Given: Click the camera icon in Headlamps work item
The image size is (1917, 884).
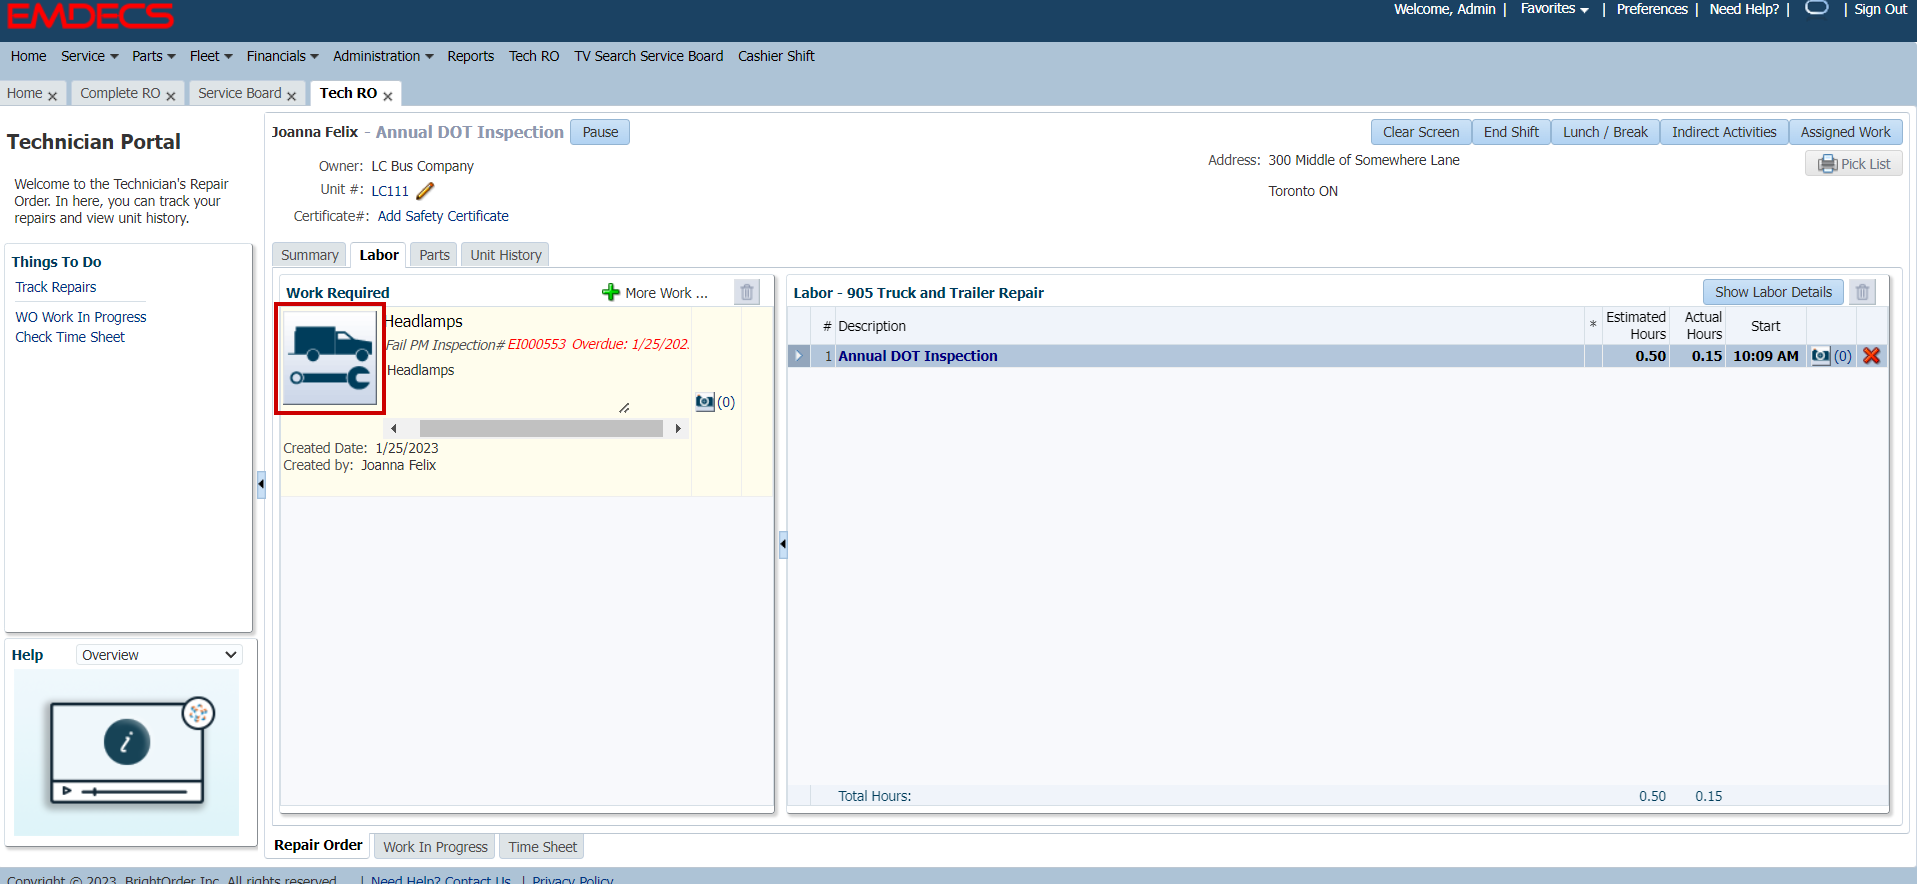Looking at the screenshot, I should 705,402.
